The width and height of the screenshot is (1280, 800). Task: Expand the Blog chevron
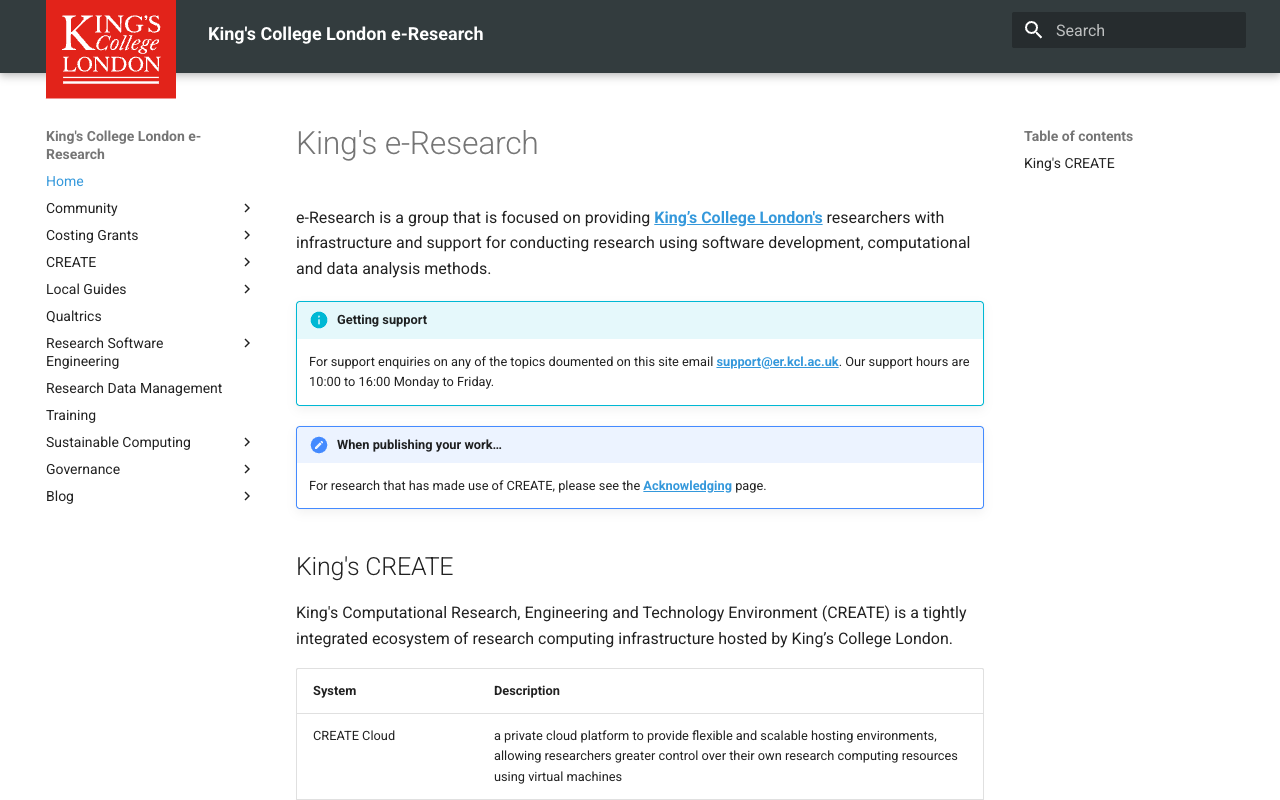247,496
